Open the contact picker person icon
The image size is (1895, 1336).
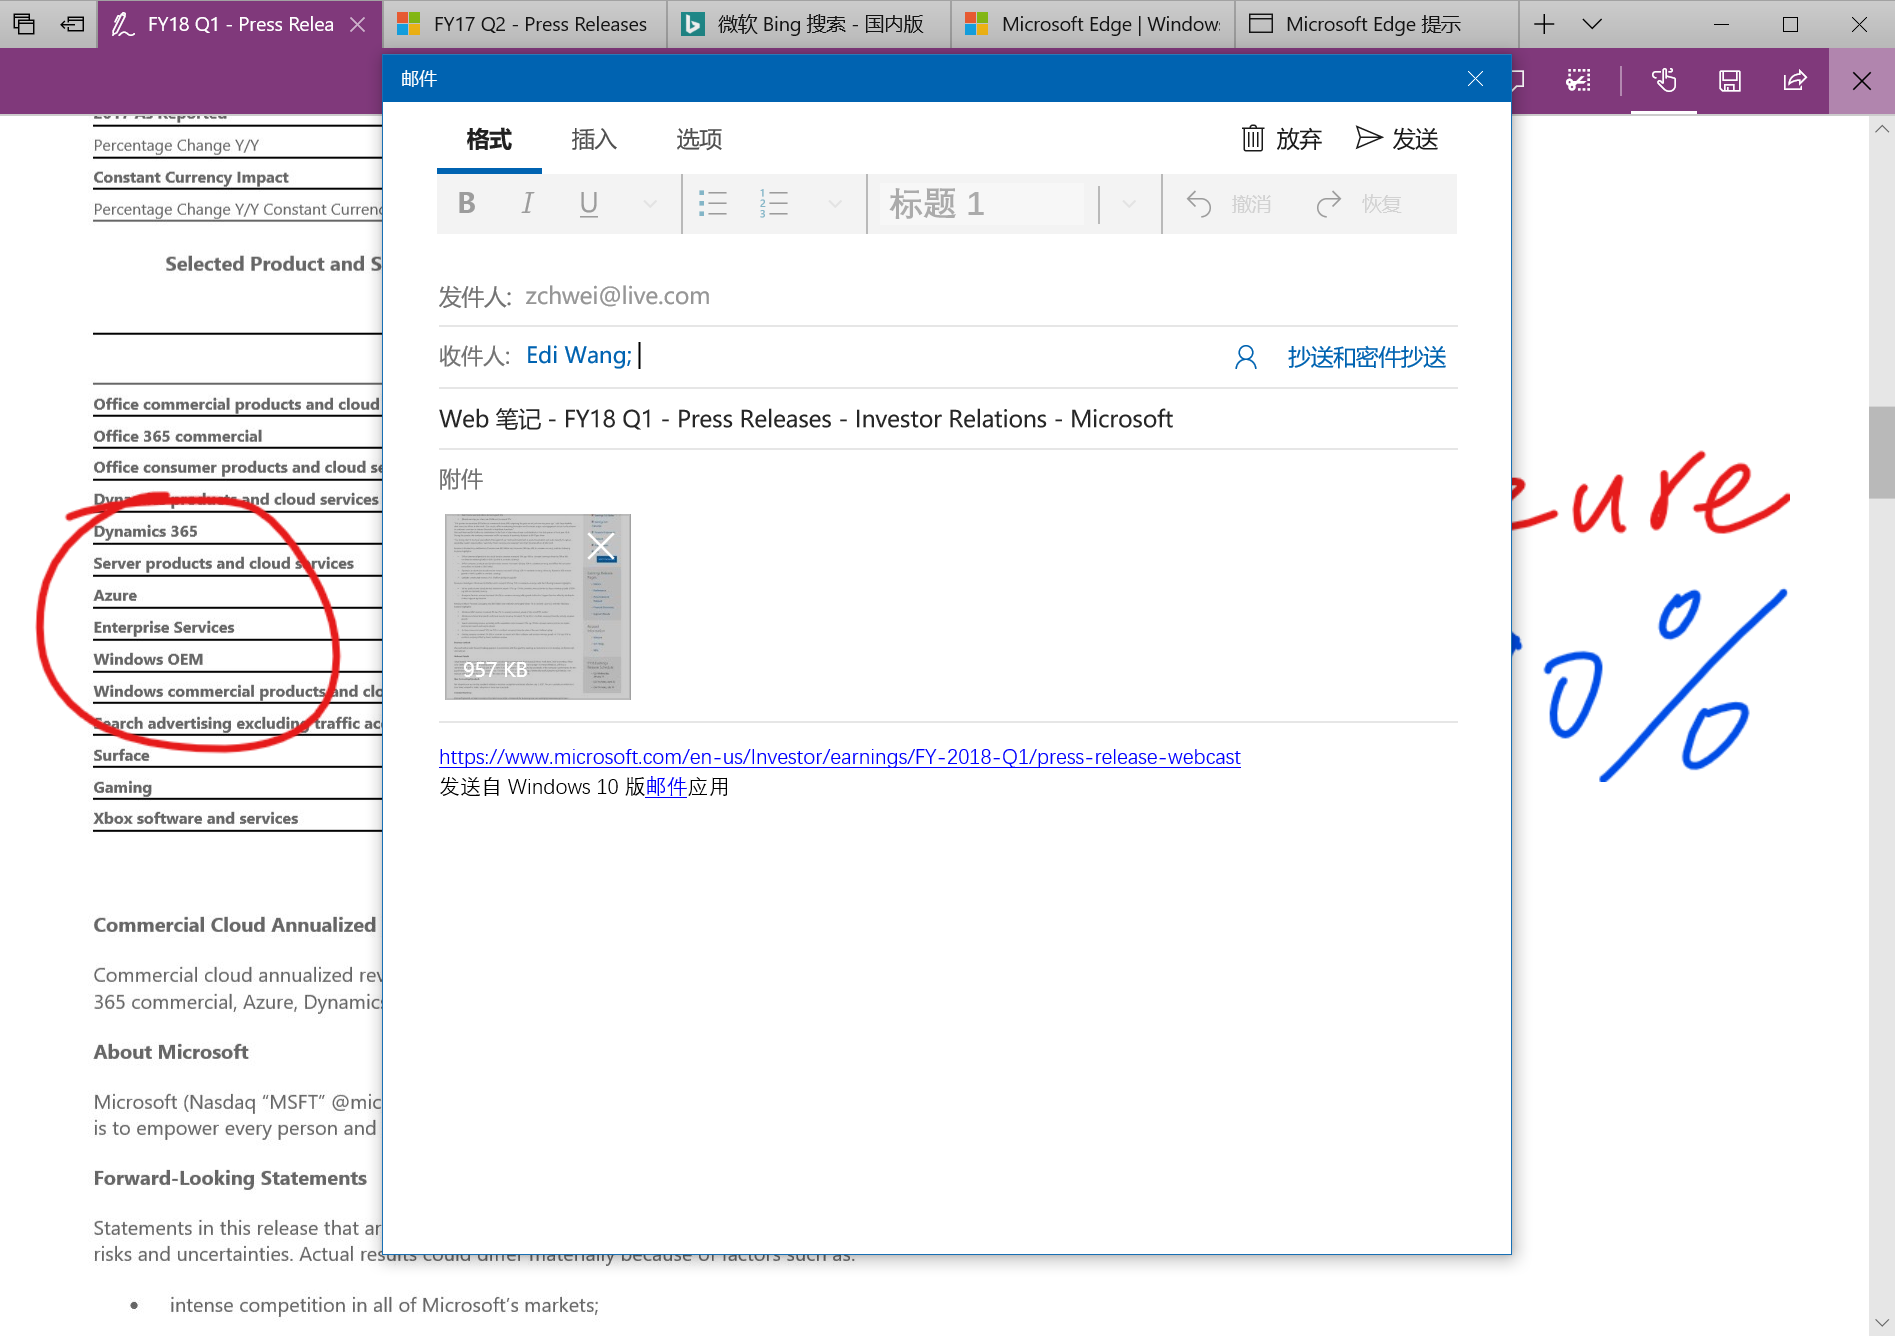1245,356
